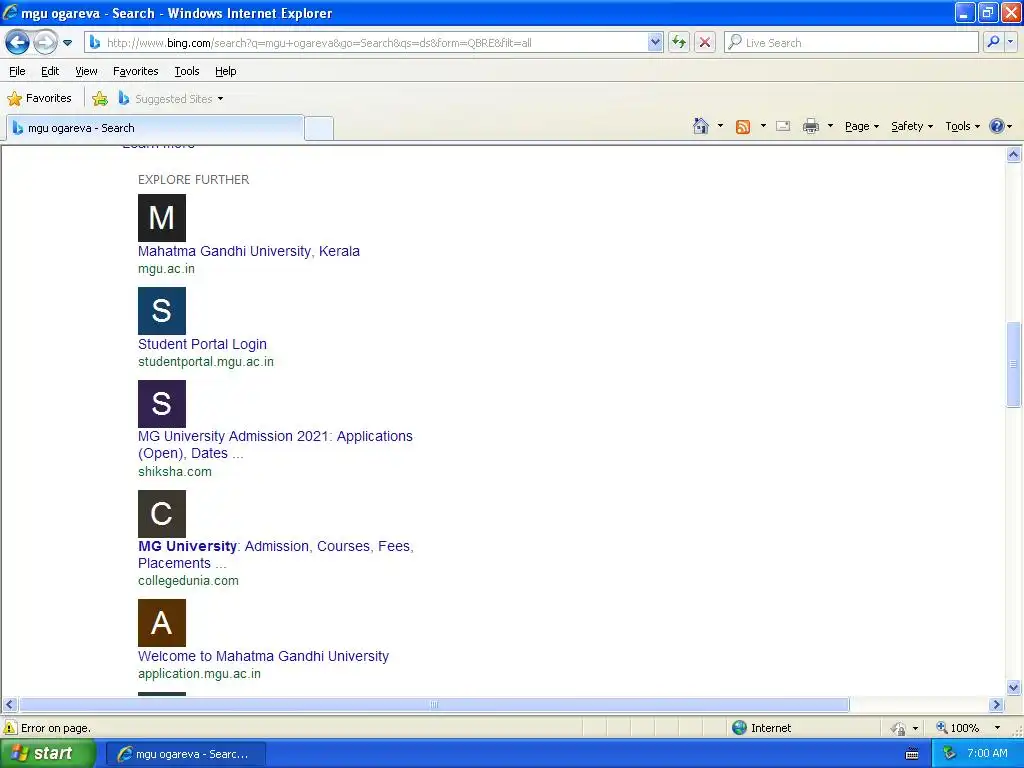Click the orange RSS Feeds icon

coord(743,127)
